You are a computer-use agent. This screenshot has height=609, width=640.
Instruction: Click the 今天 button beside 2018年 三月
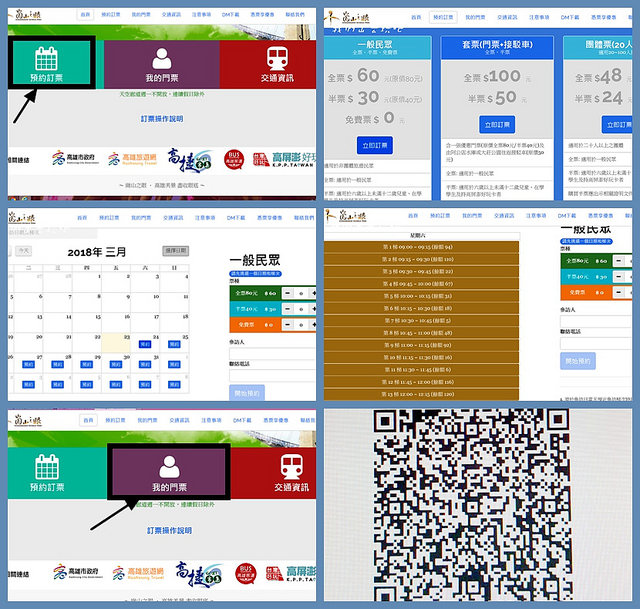pos(24,251)
